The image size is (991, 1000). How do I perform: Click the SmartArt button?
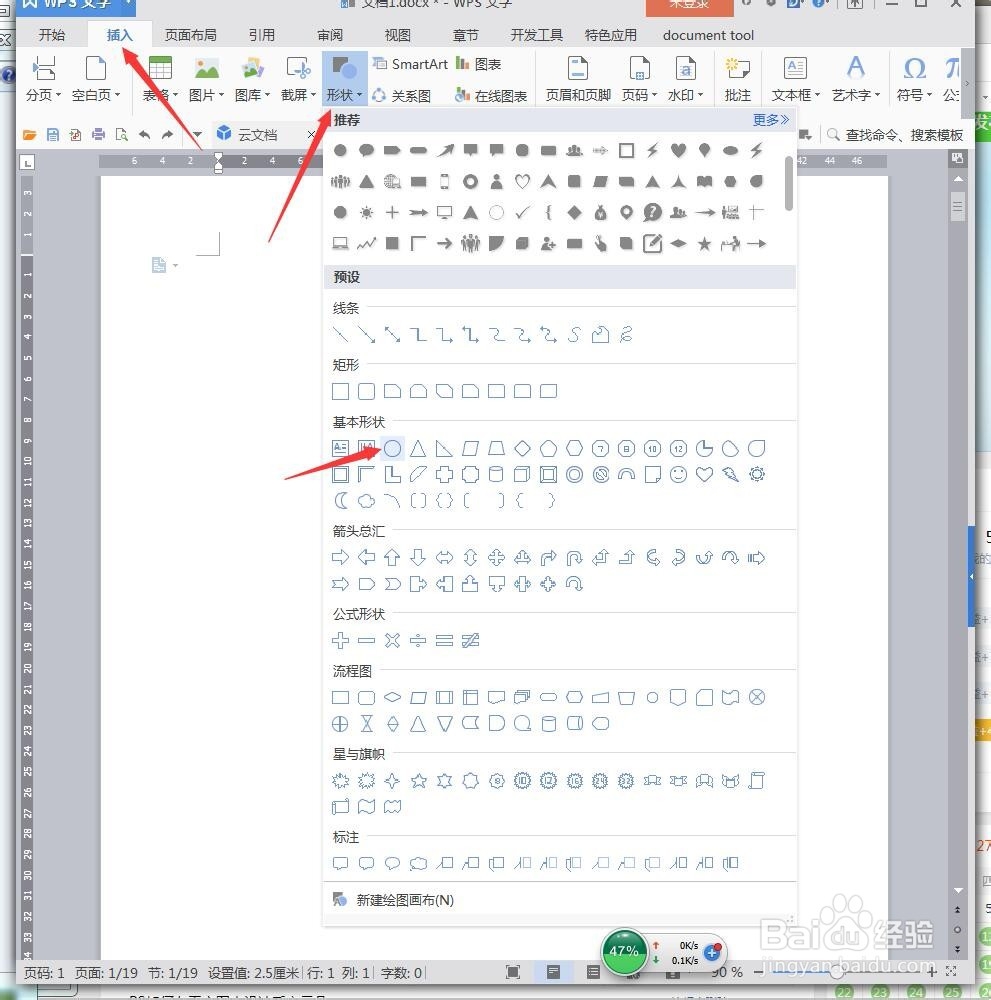pos(410,64)
